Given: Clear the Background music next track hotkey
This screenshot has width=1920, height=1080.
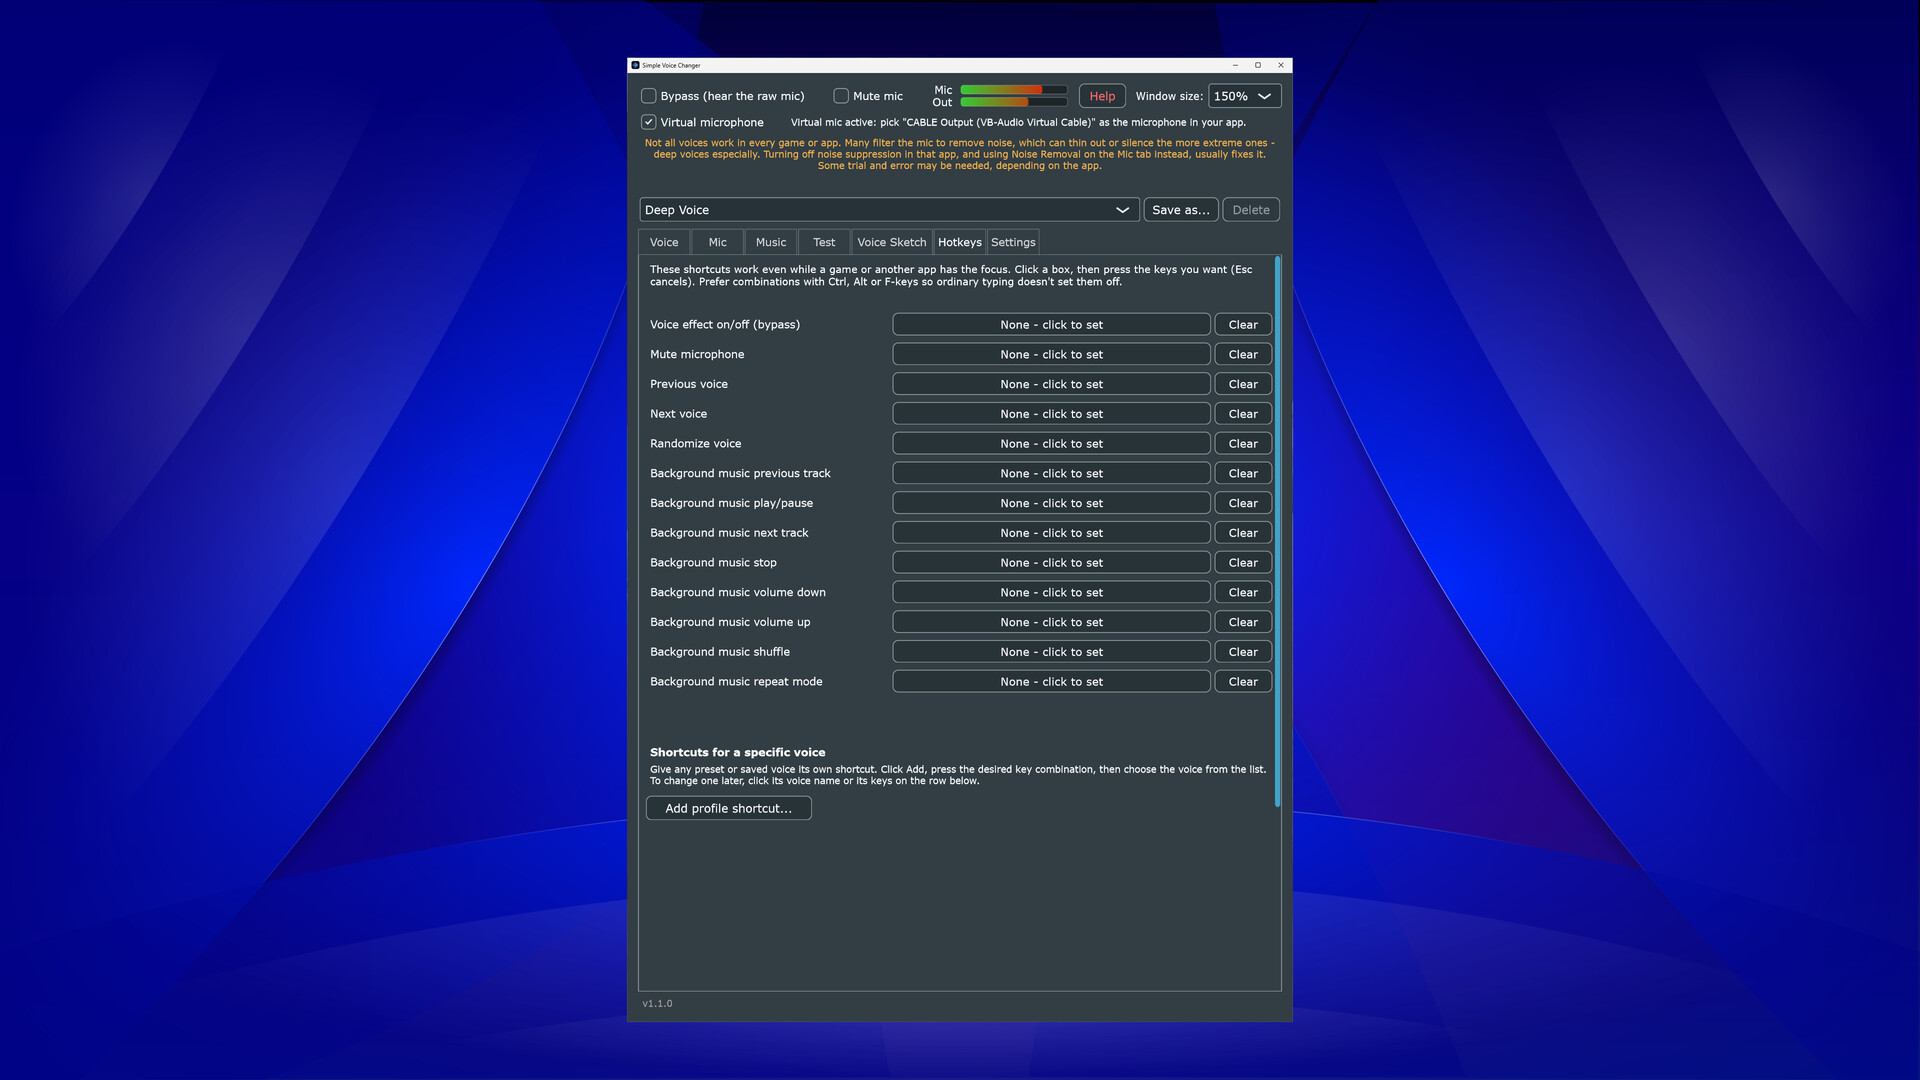Looking at the screenshot, I should click(x=1243, y=533).
